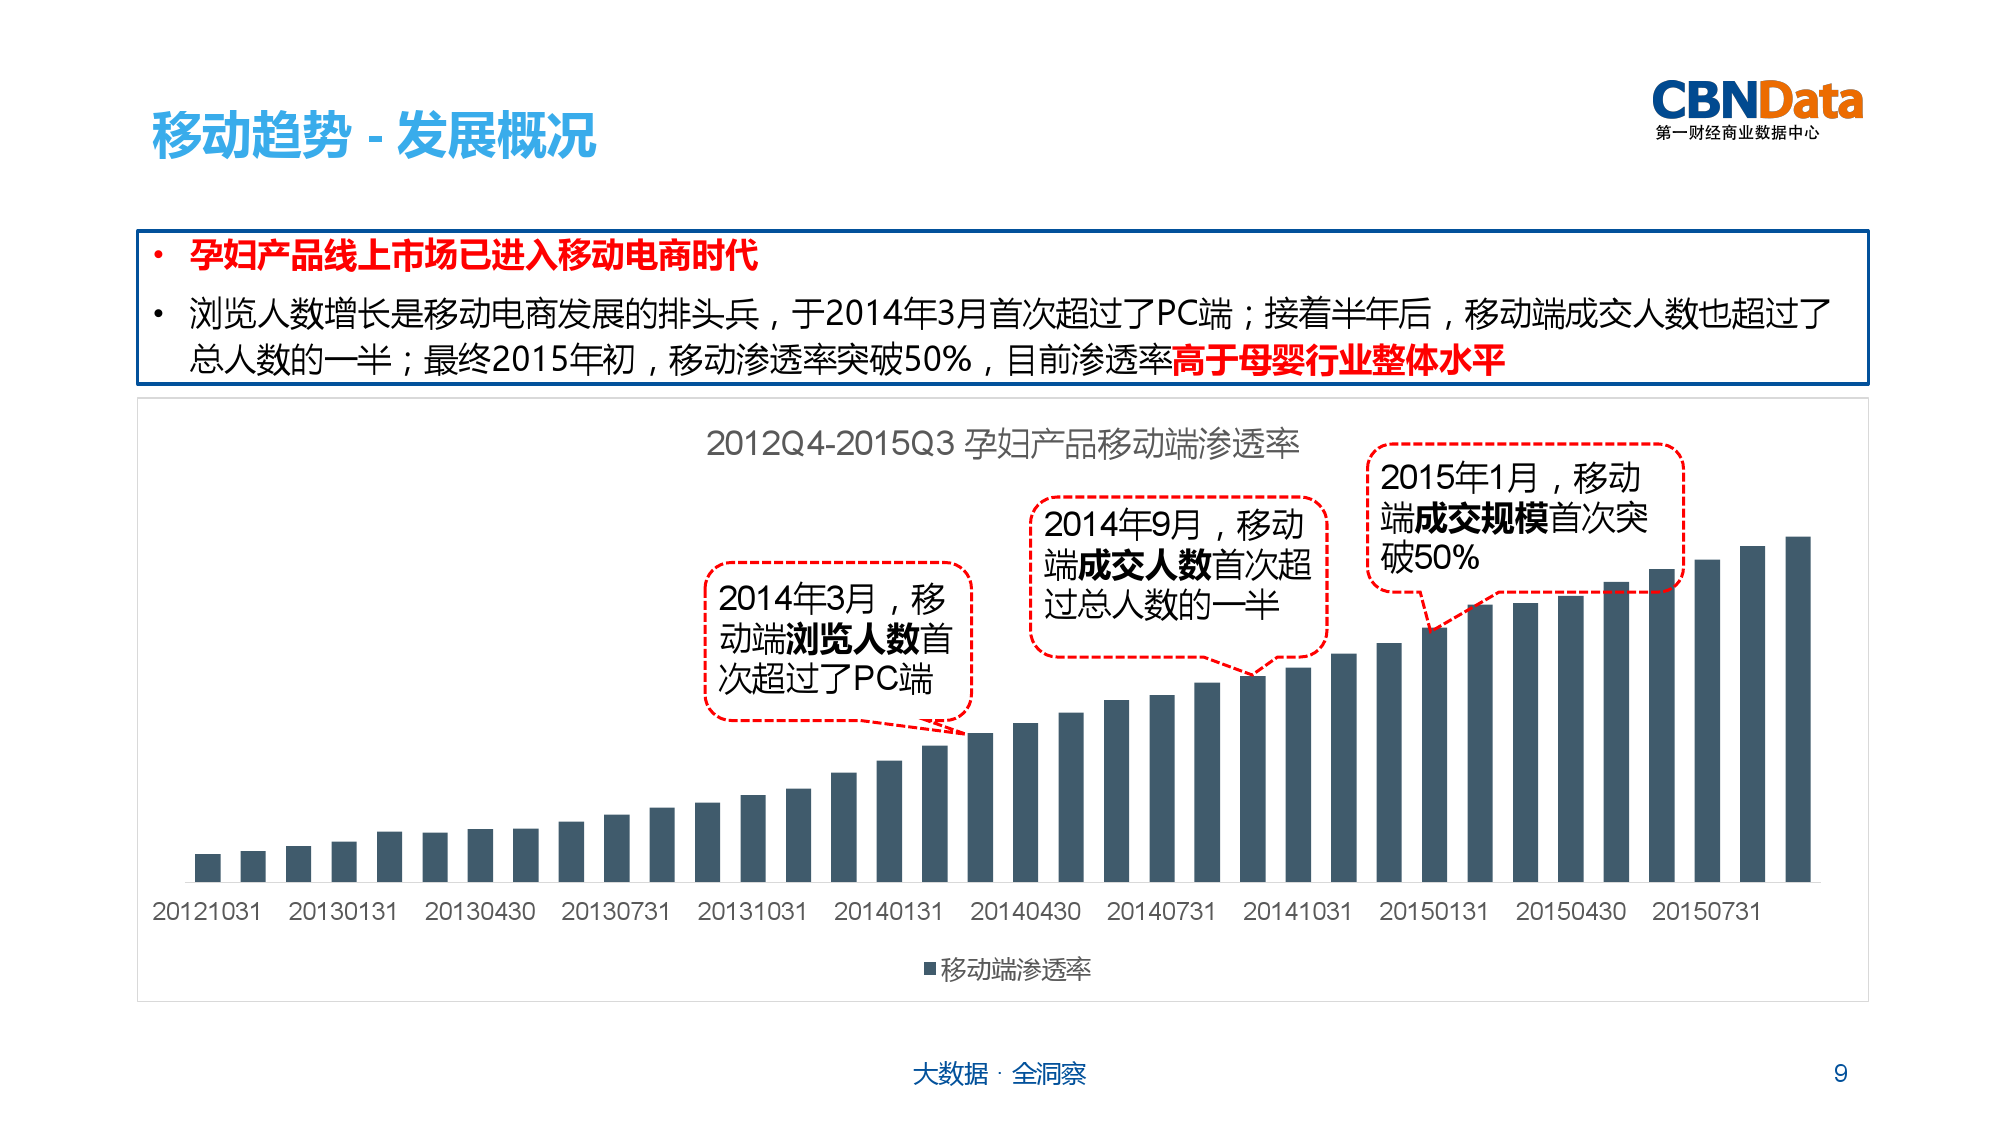2000x1125 pixels.
Task: Click the red text 高于母婴行业整体水平
Action: 1338,360
